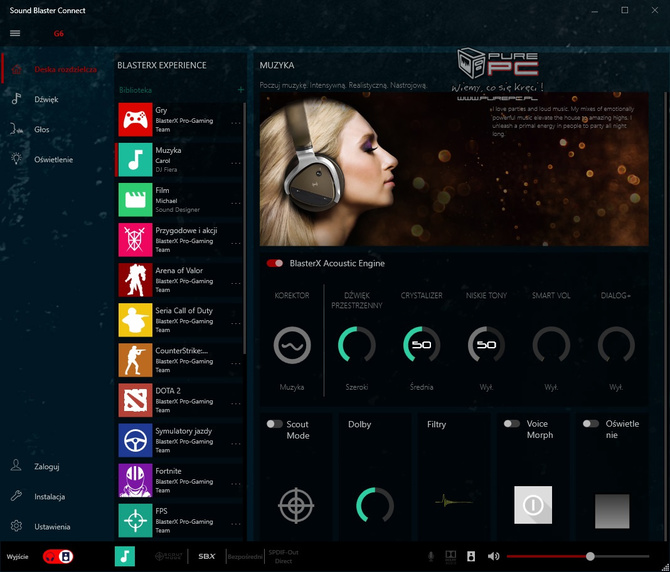Adjust the Dźwięk Przestrzenny surround dial
Viewport: 670px width, 572px height.
[x=357, y=345]
